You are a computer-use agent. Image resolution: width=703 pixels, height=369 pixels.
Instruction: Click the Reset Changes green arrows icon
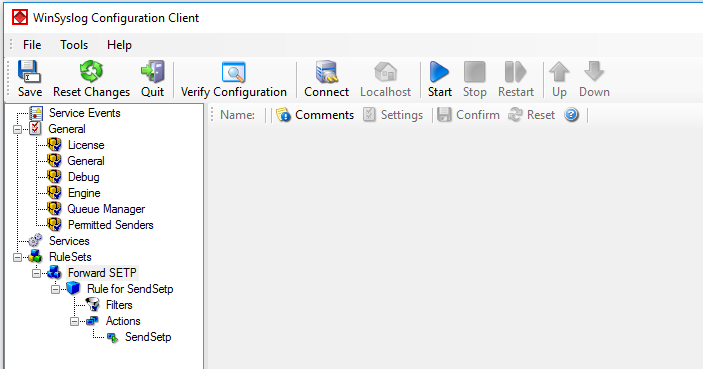point(91,72)
